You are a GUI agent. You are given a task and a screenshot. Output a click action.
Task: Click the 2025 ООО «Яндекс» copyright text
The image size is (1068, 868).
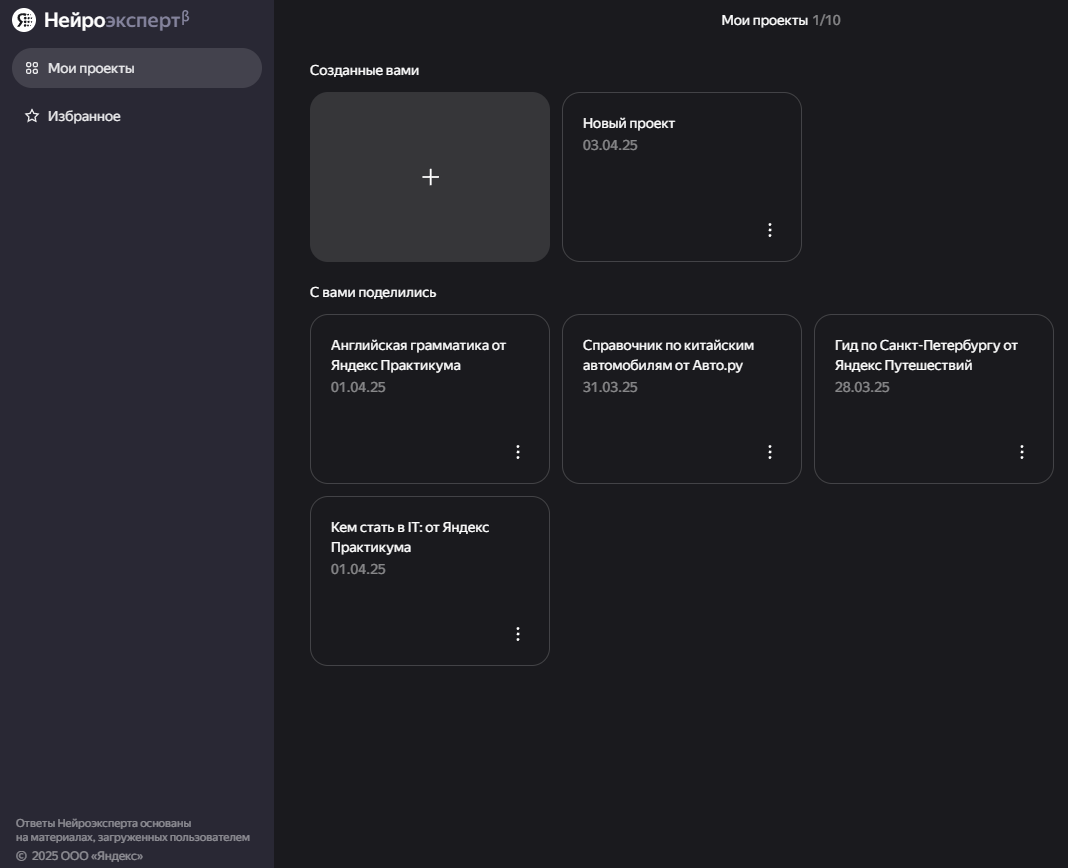(x=87, y=856)
